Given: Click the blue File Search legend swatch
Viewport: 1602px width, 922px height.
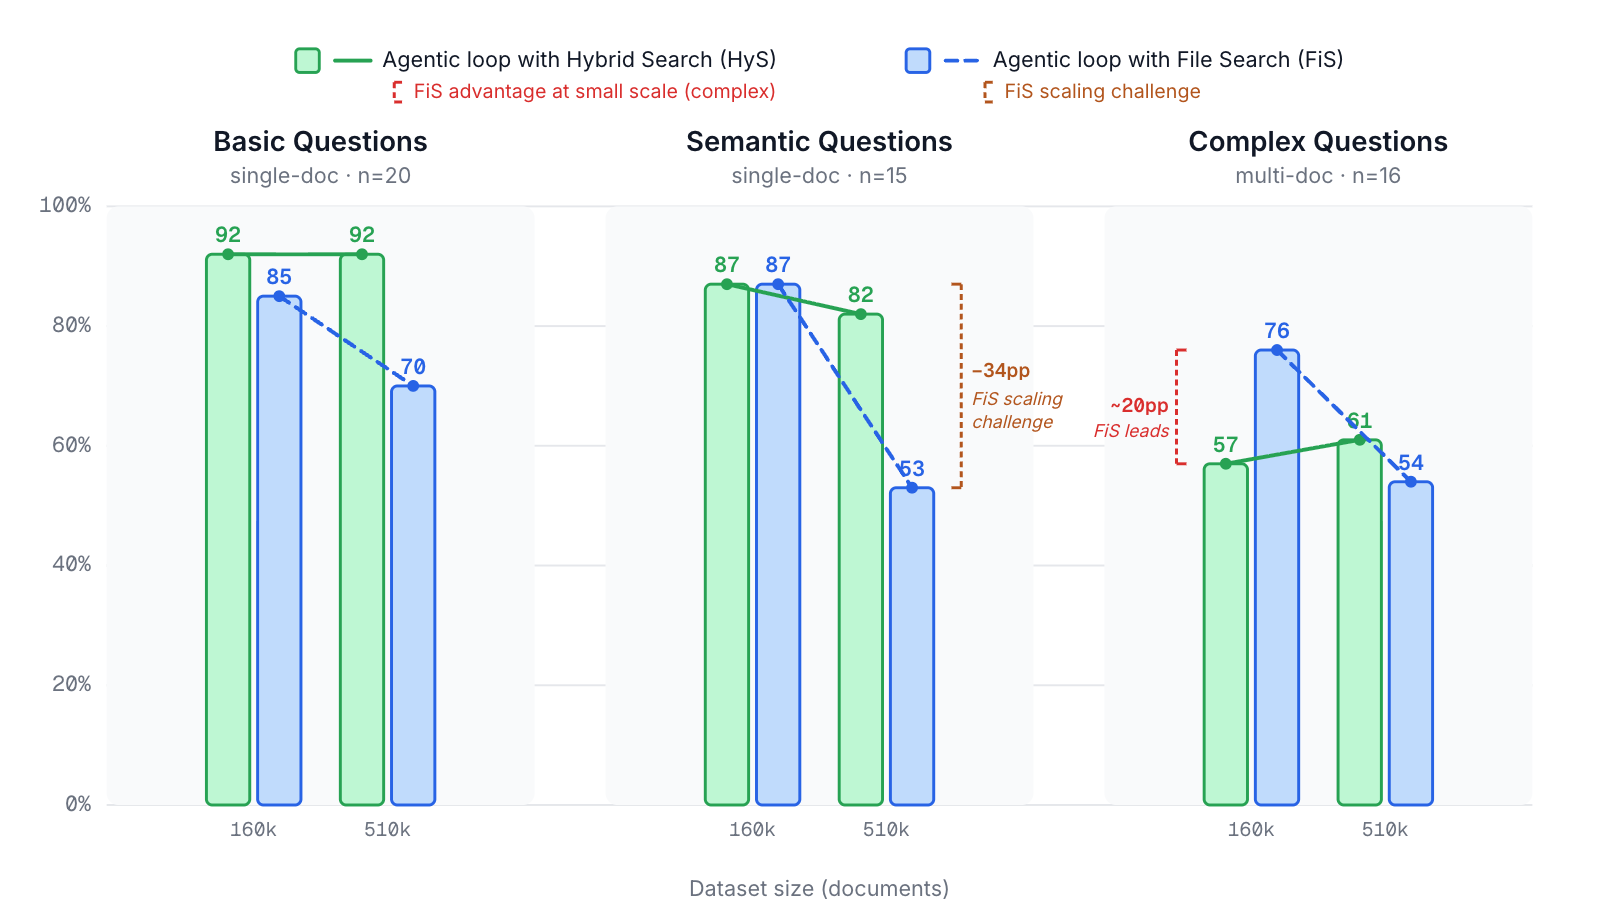Looking at the screenshot, I should tap(917, 61).
